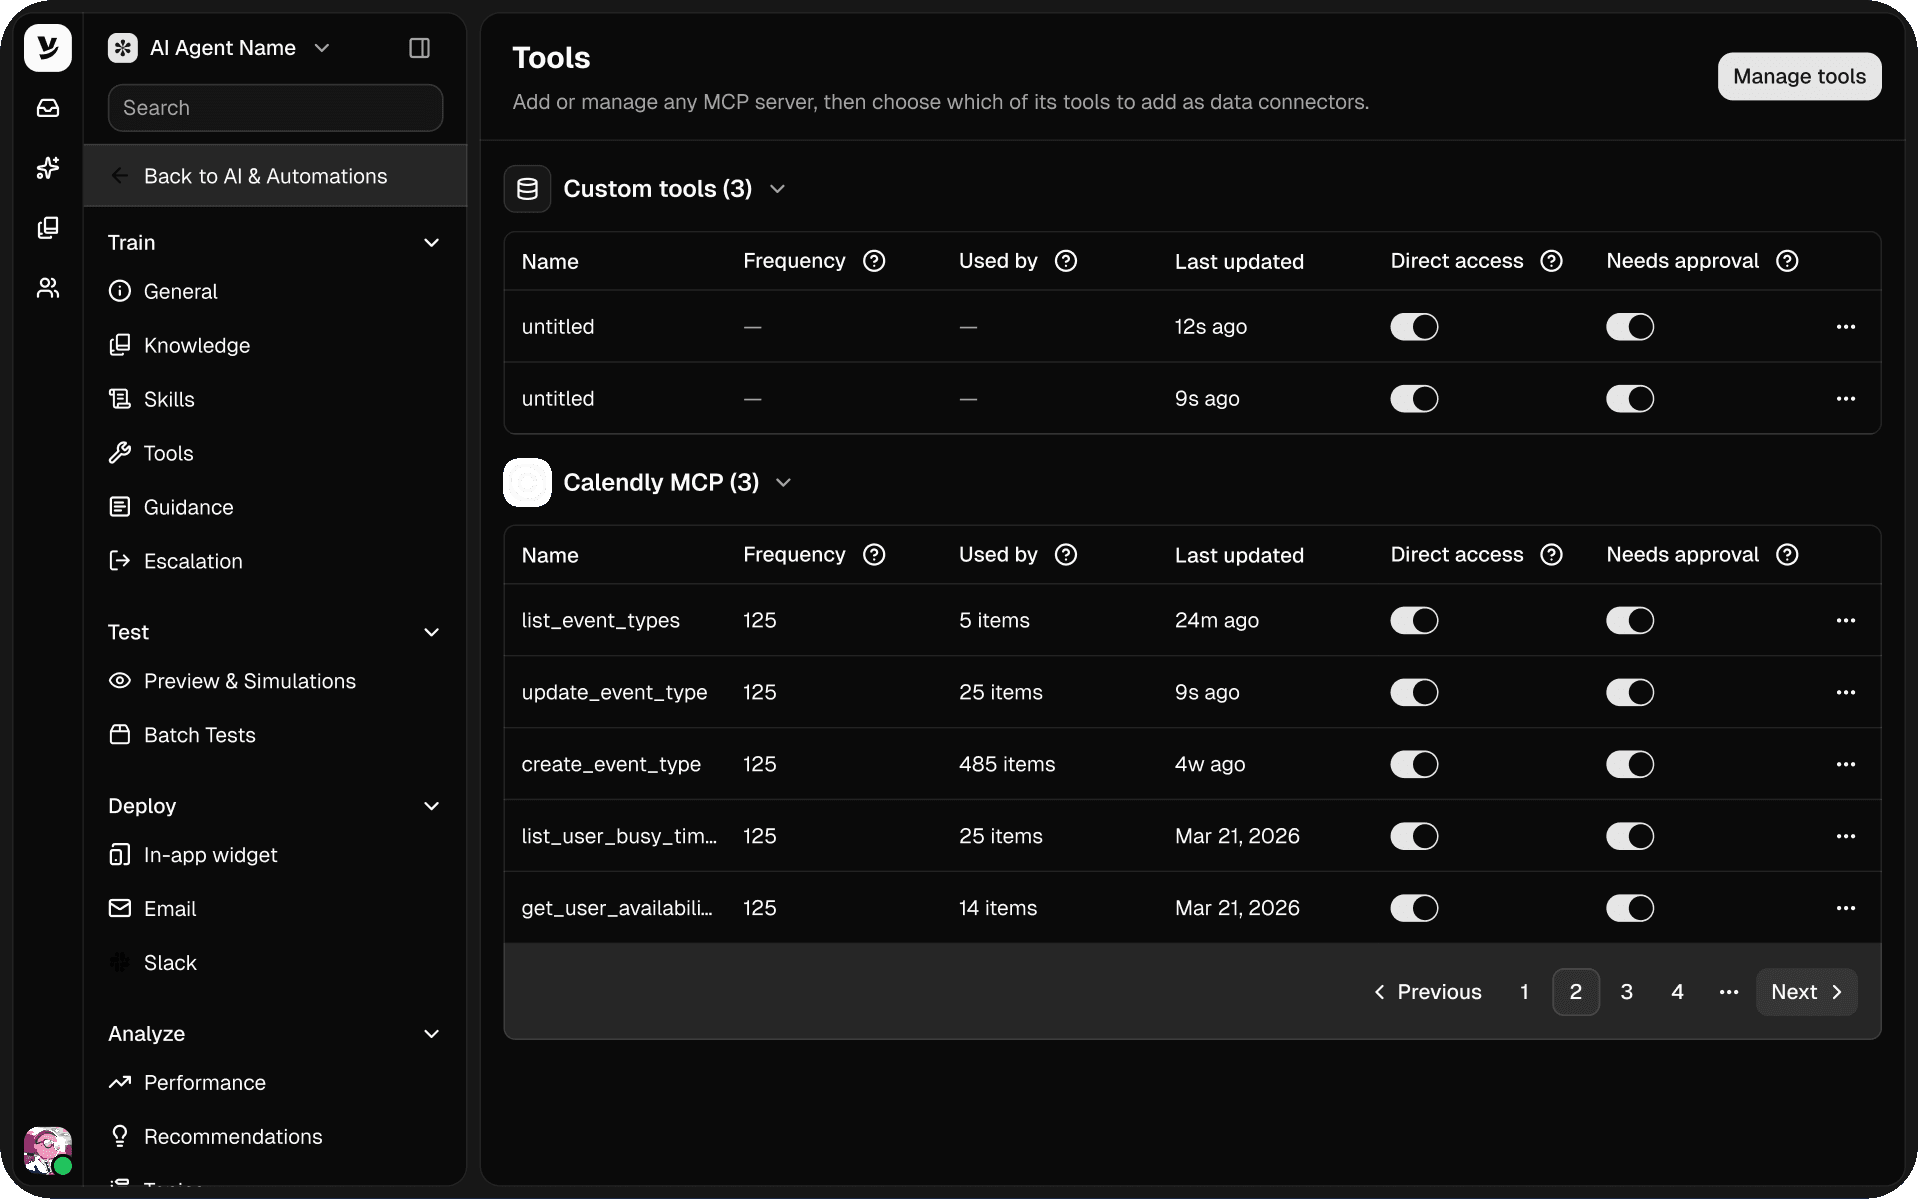Click Direct access help icon in Calendly table
Viewport: 1918px width, 1199px height.
1551,555
